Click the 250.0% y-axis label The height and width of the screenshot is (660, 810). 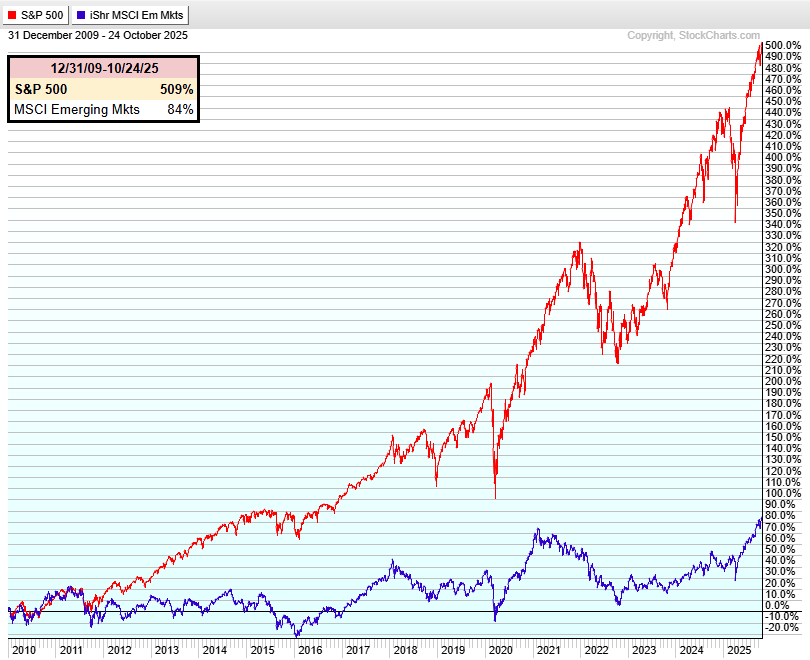(783, 325)
